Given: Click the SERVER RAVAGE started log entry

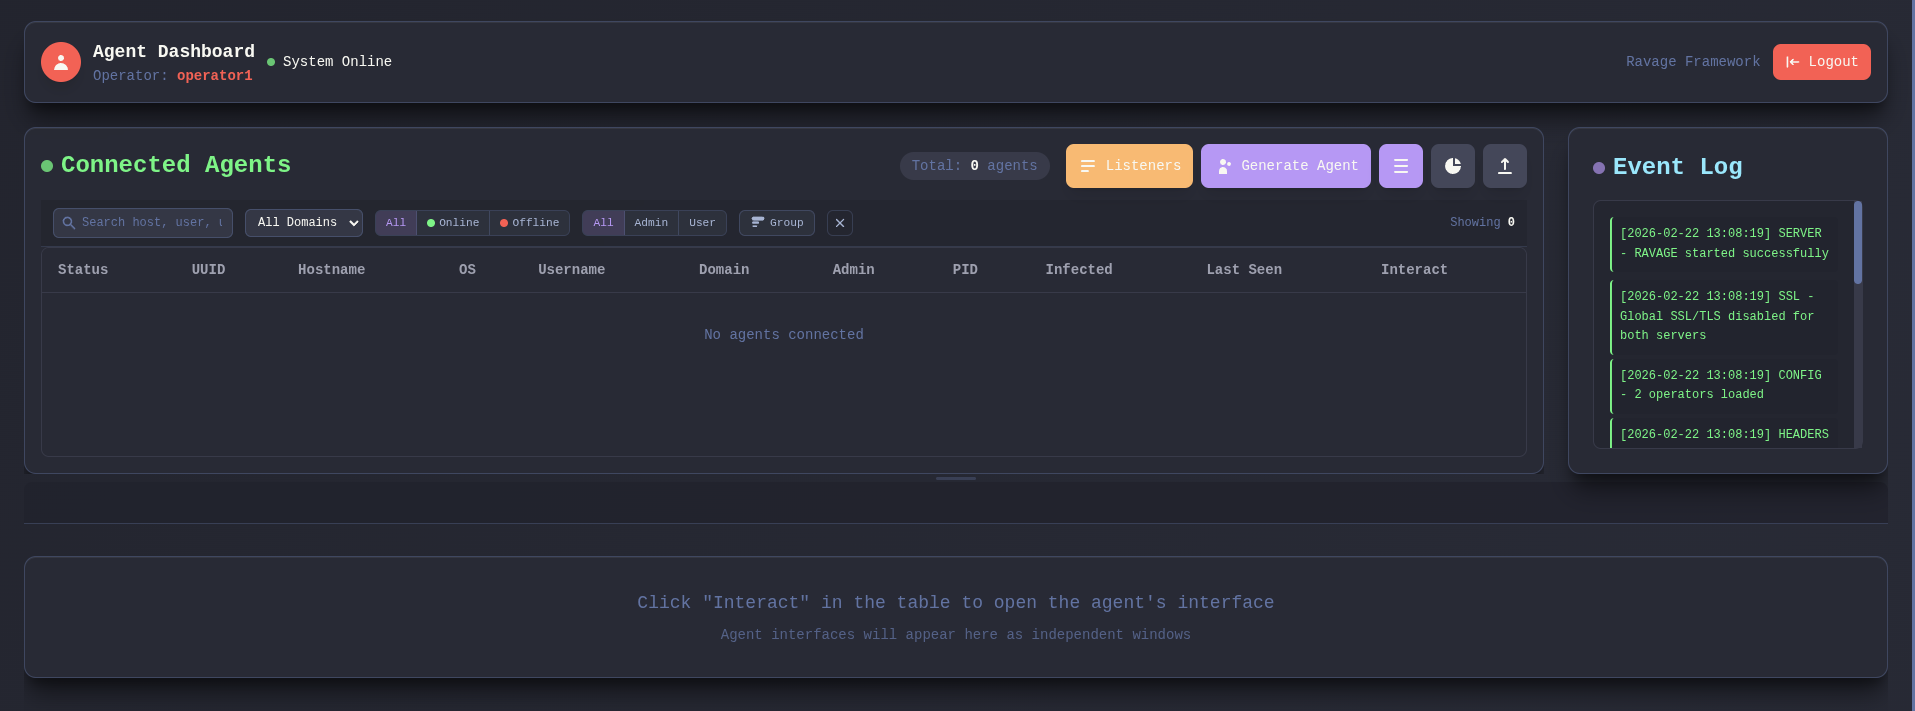Looking at the screenshot, I should click(1724, 243).
